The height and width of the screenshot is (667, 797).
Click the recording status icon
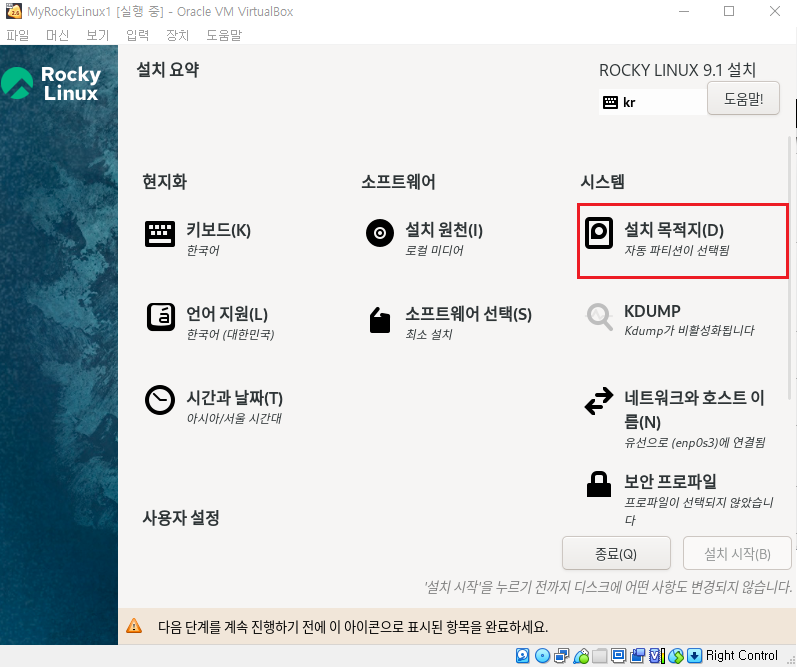tap(637, 656)
